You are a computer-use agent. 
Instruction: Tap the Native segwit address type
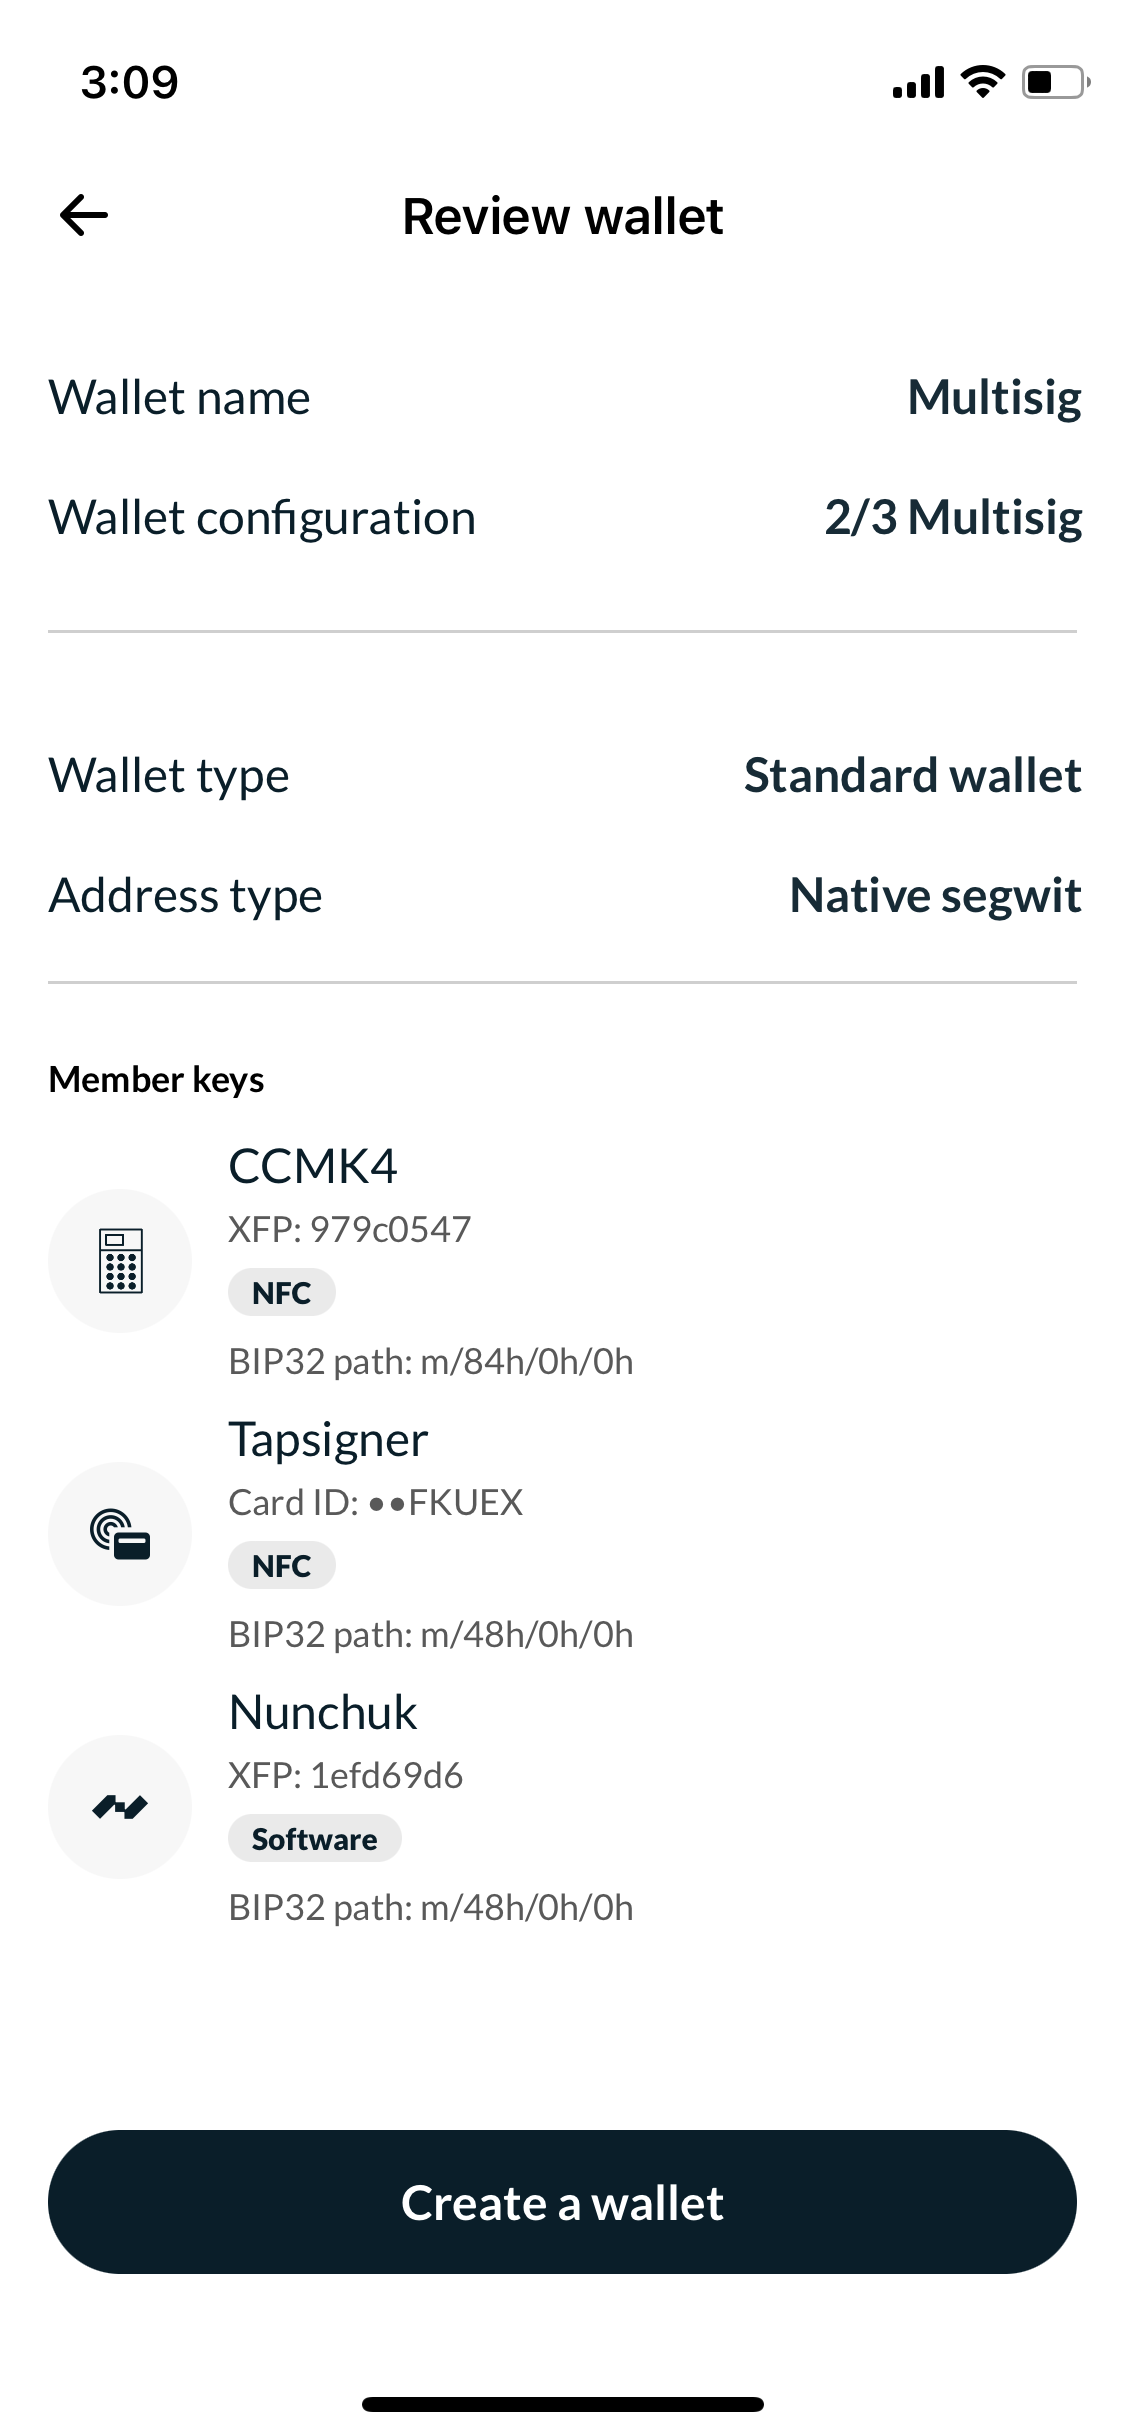(935, 896)
